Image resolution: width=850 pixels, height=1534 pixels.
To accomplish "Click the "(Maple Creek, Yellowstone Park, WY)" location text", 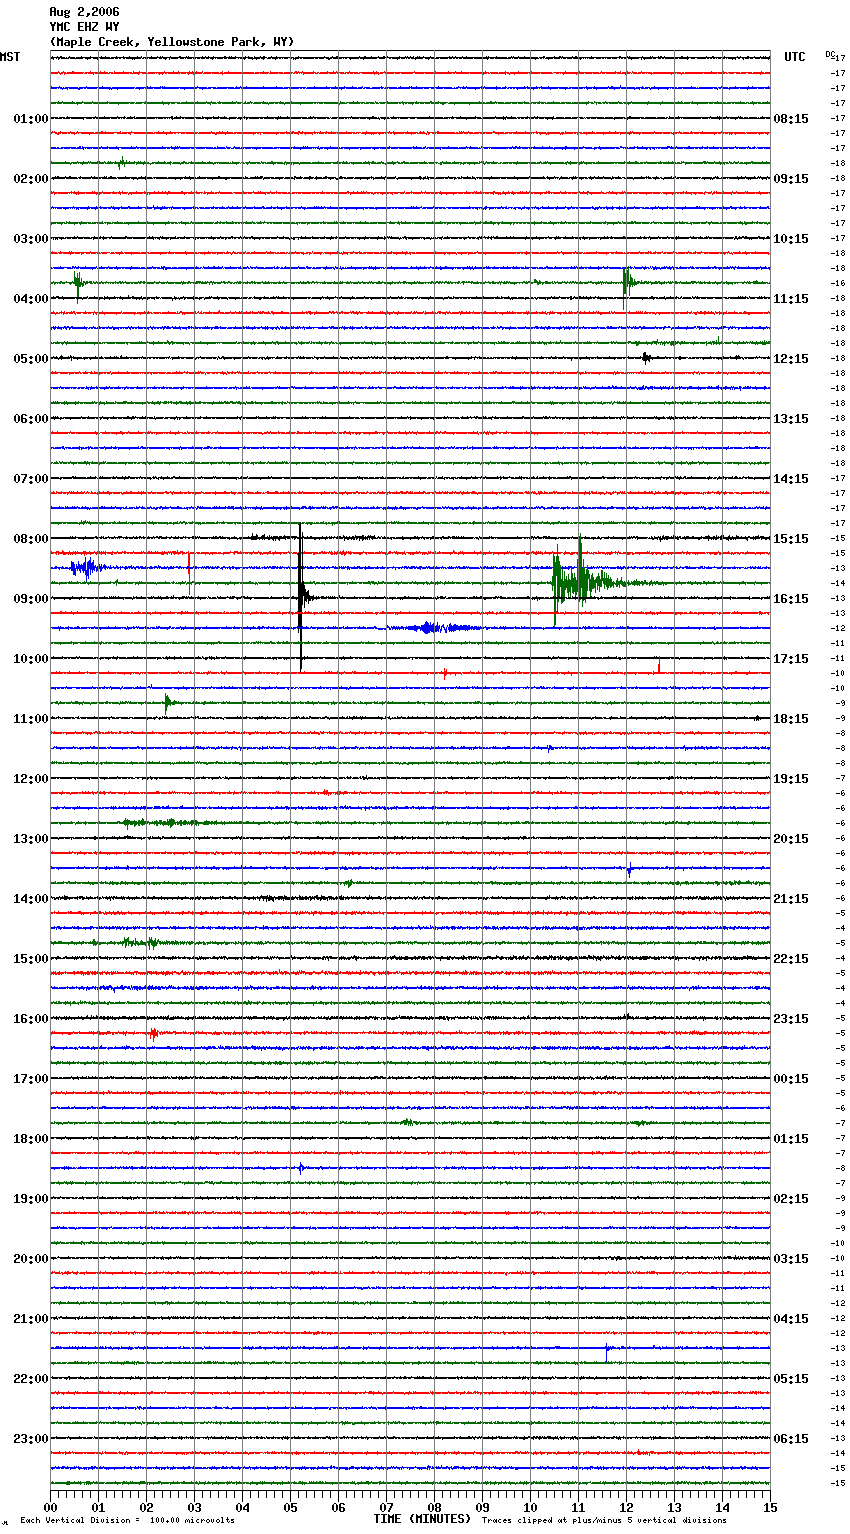I will (172, 42).
